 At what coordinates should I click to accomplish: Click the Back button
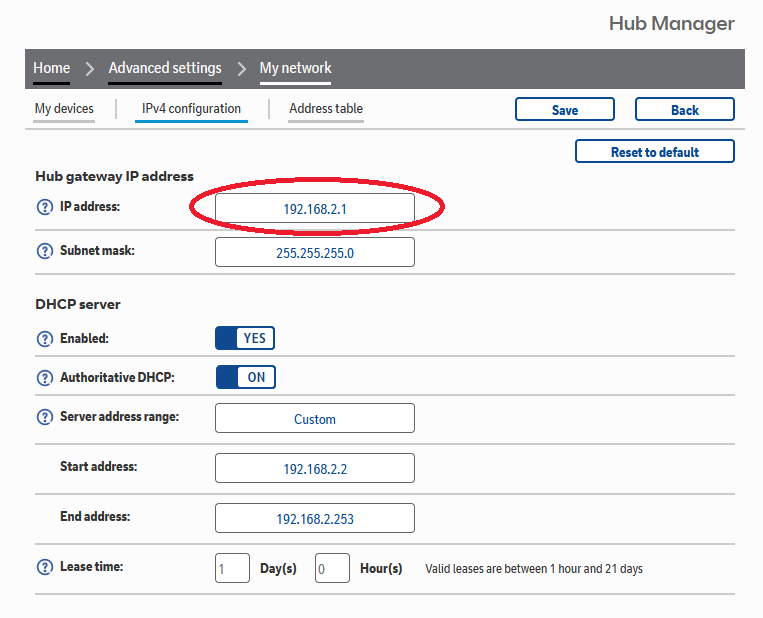(685, 109)
